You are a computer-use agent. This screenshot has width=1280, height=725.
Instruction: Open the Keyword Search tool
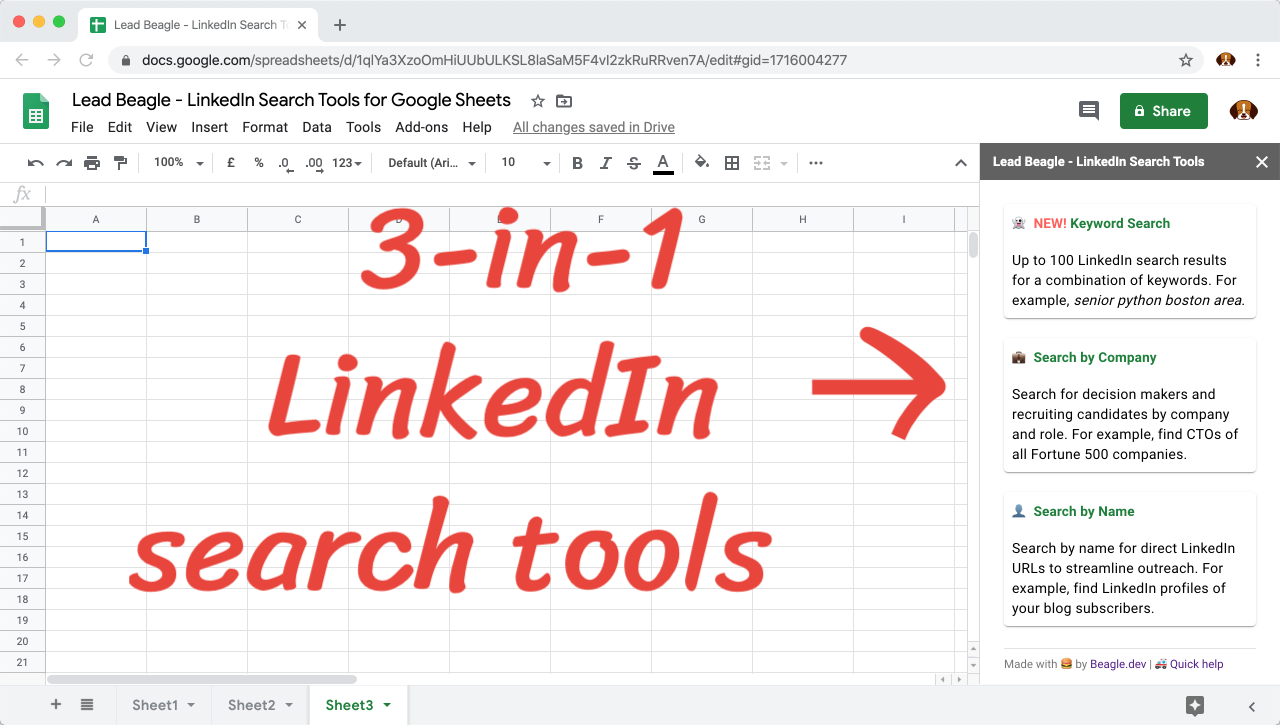tap(1130, 261)
